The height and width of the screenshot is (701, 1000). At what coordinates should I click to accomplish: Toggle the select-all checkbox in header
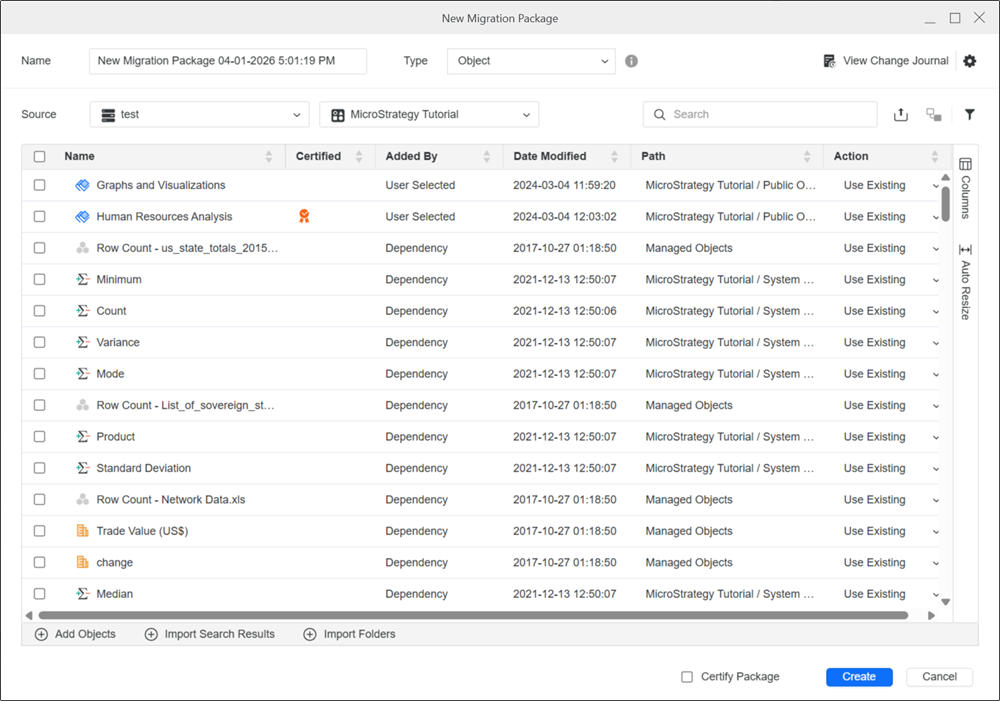[39, 157]
